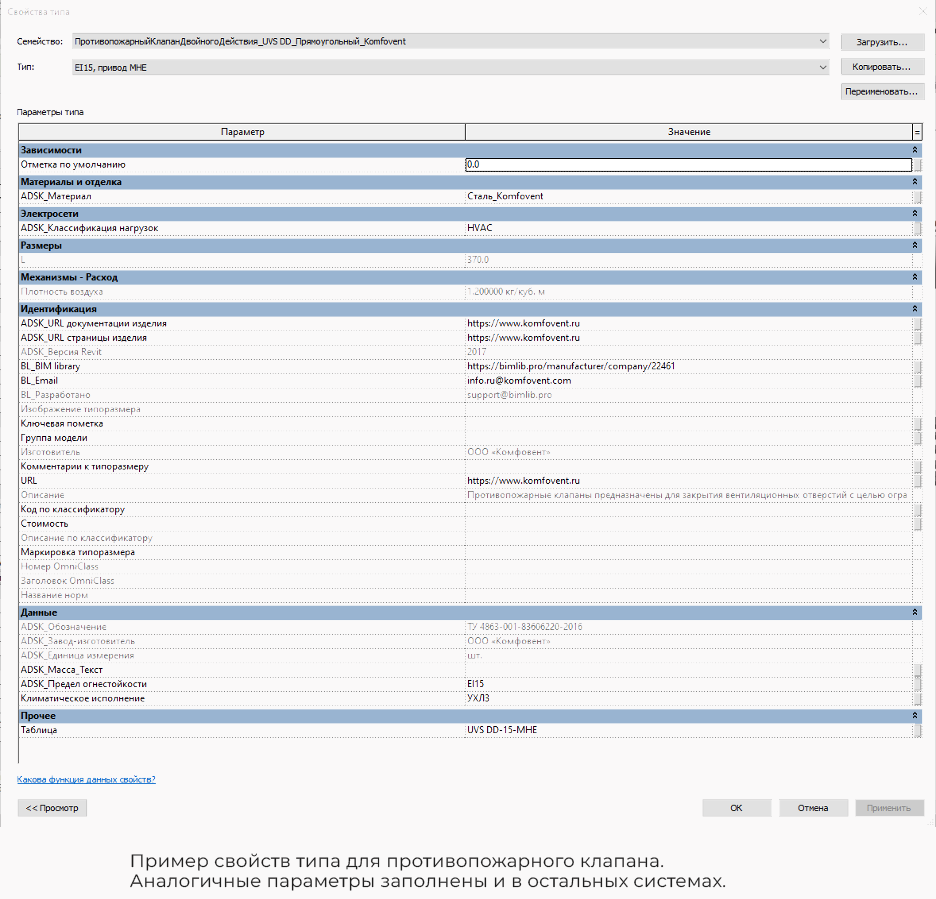This screenshot has width=936, height=899.
Task: Select the Код по классификатору parameter name
Action: point(73,510)
